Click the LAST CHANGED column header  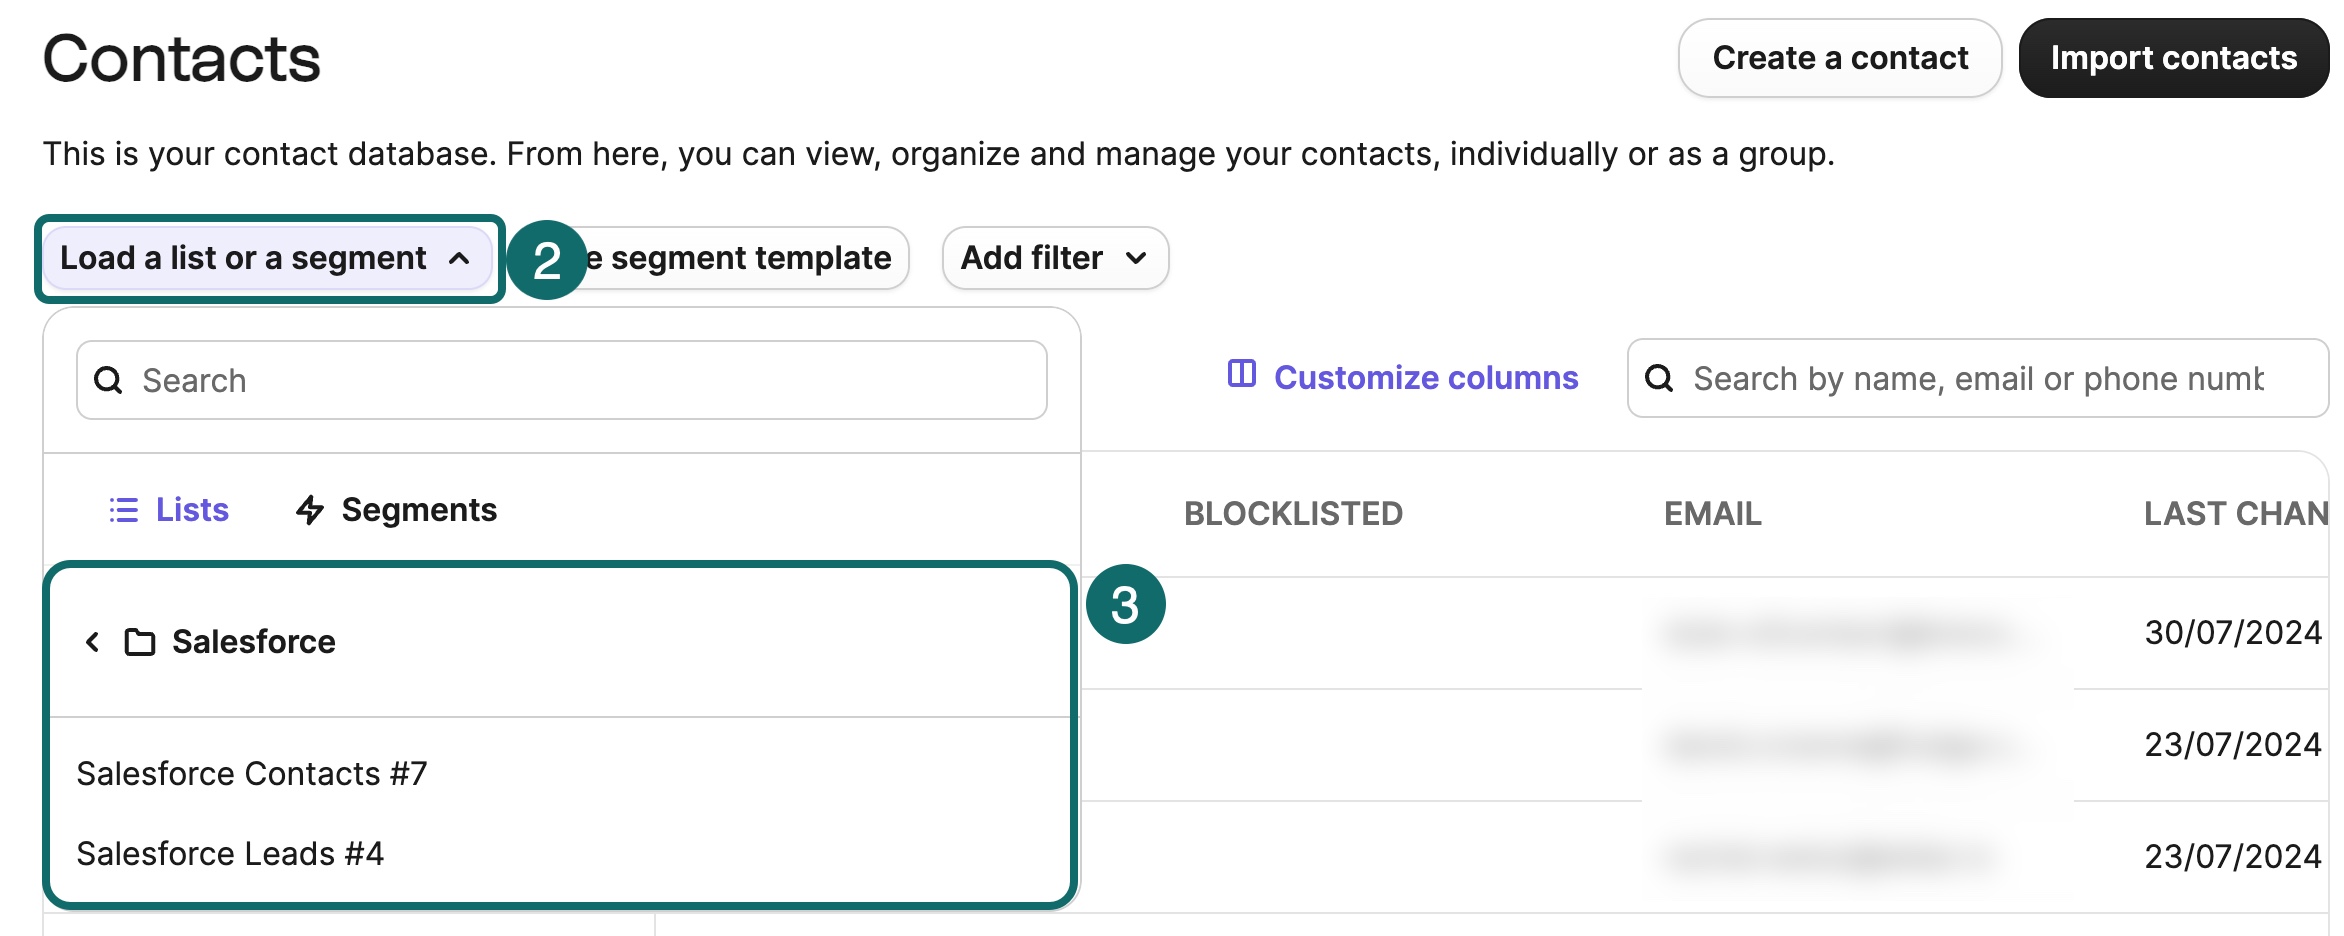click(2237, 514)
